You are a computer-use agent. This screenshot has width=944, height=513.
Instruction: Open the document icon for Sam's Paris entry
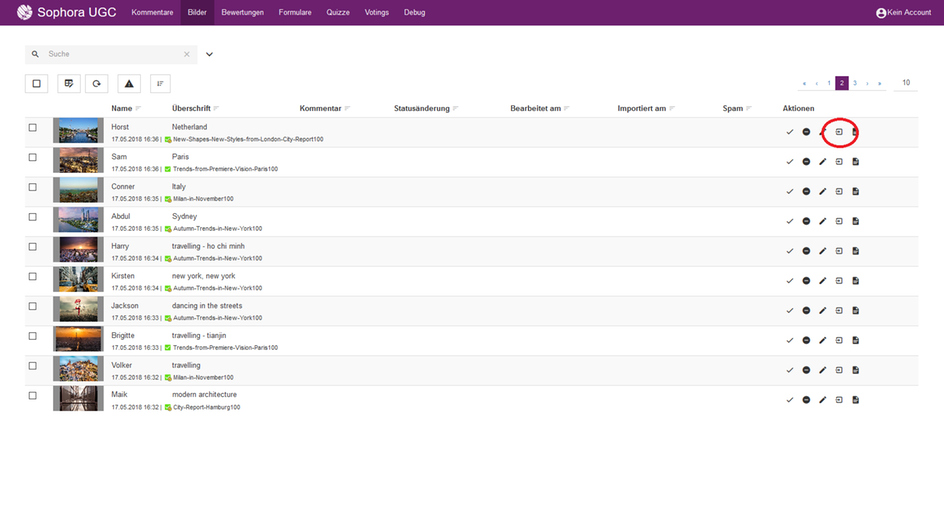click(856, 161)
